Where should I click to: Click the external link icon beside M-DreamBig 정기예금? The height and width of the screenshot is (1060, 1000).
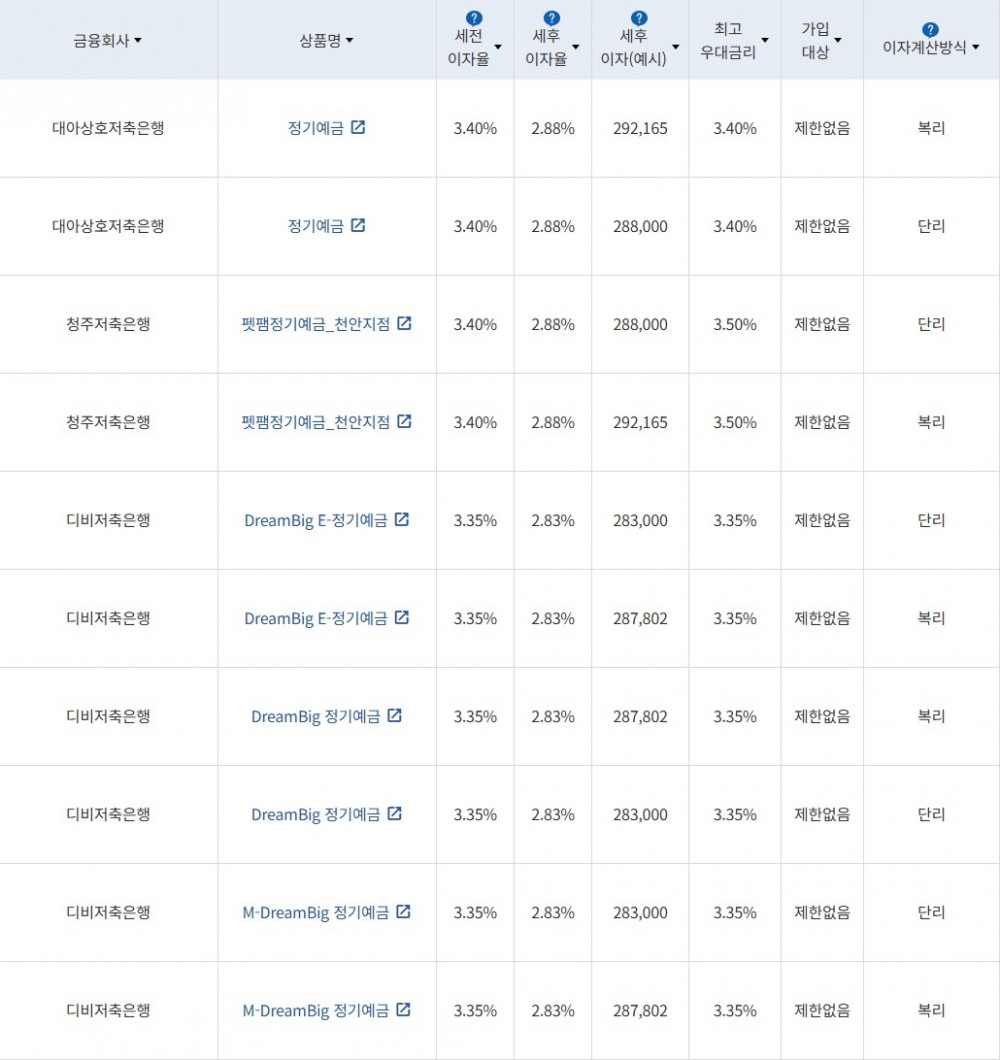click(404, 911)
